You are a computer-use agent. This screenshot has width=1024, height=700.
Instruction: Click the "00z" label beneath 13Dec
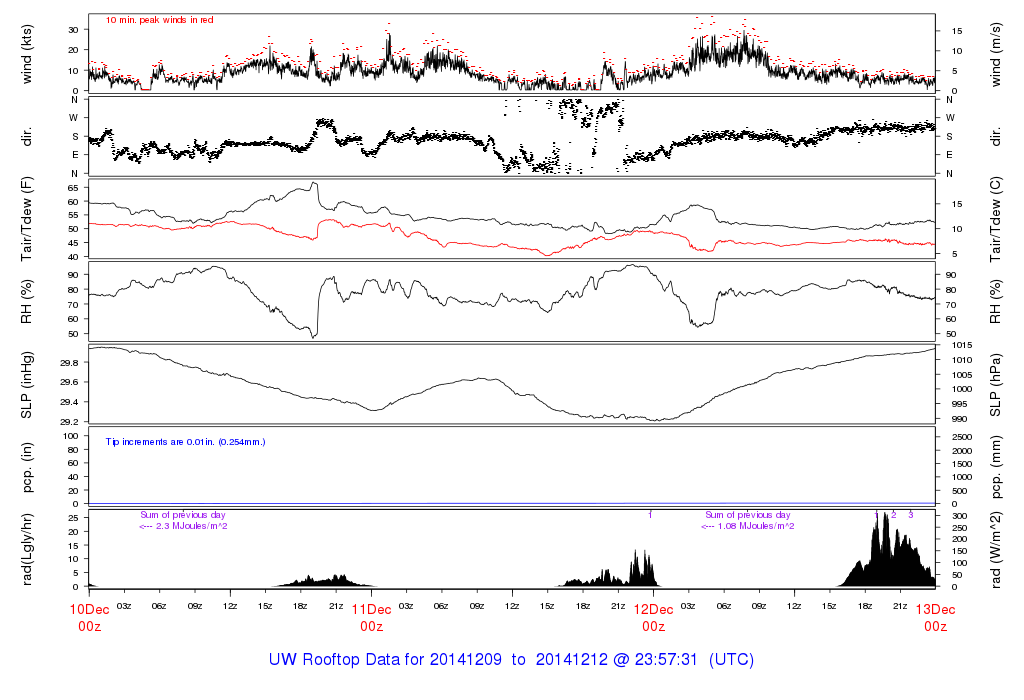(x=935, y=627)
